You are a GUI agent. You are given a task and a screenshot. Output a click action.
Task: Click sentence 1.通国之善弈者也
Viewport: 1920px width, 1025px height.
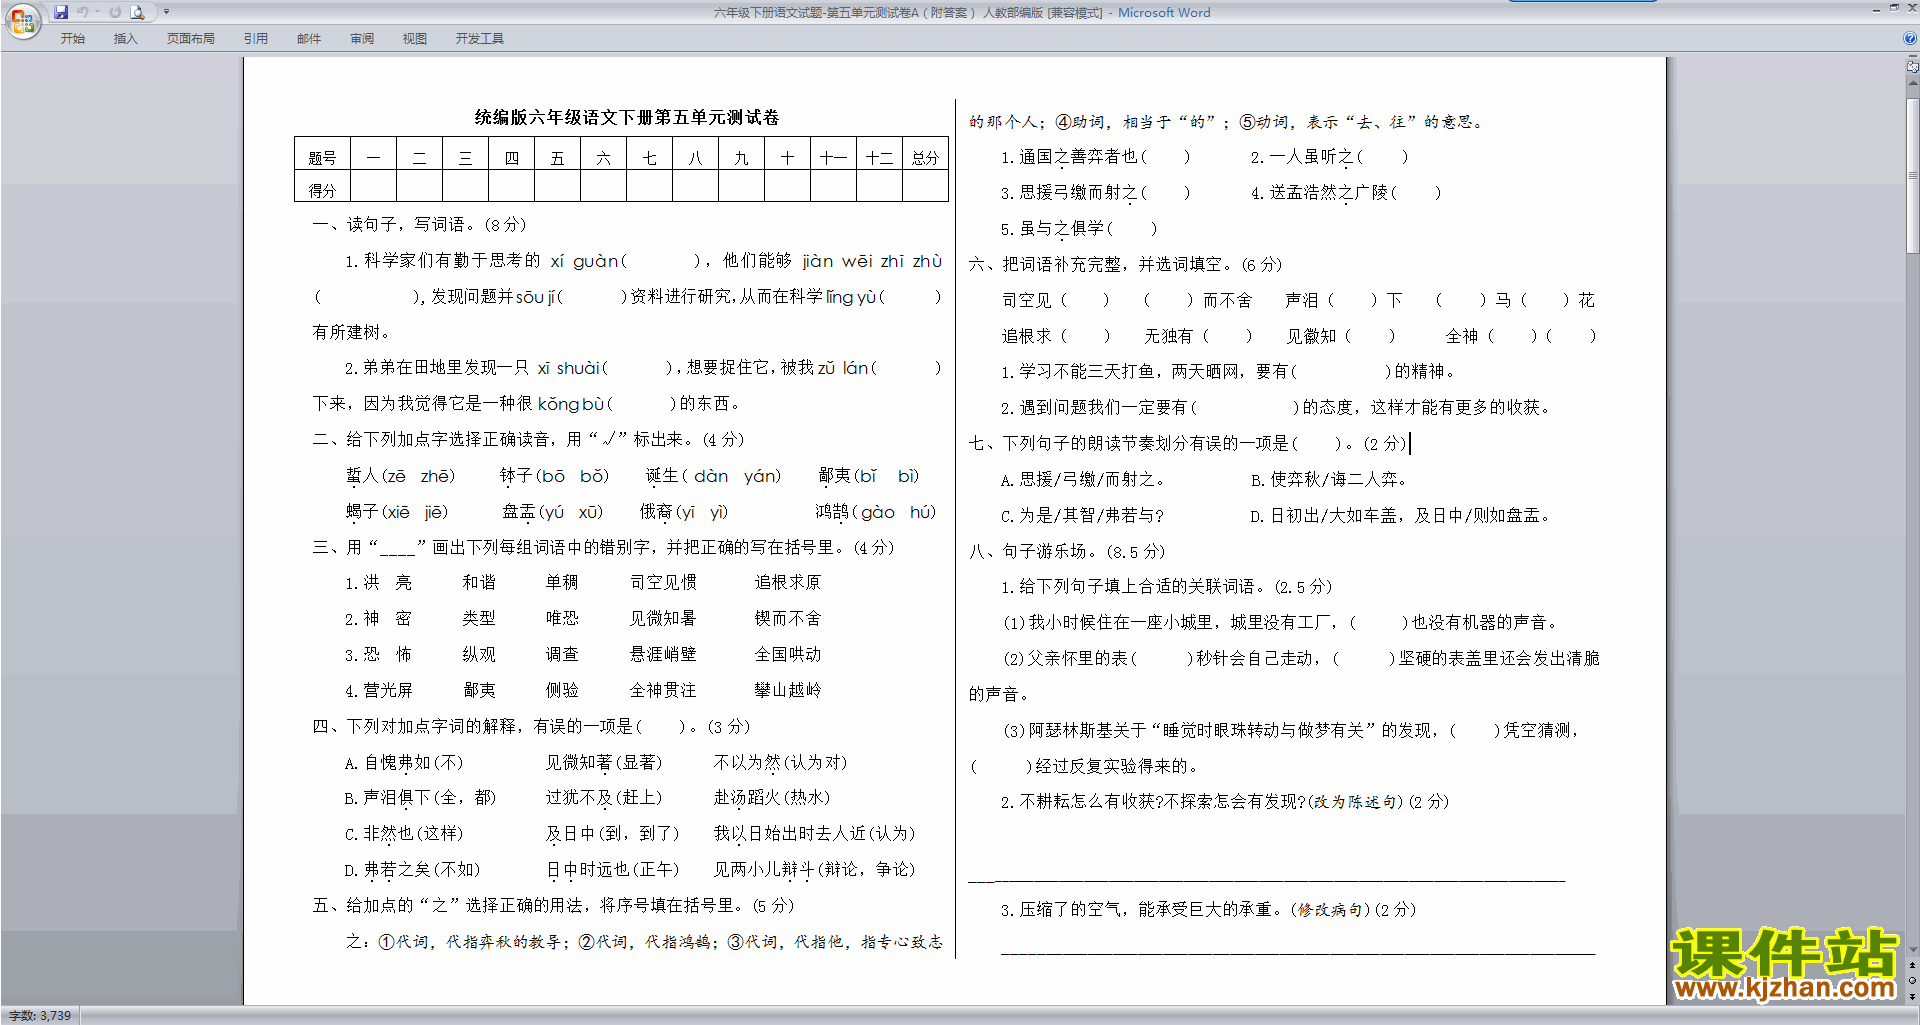(1095, 157)
